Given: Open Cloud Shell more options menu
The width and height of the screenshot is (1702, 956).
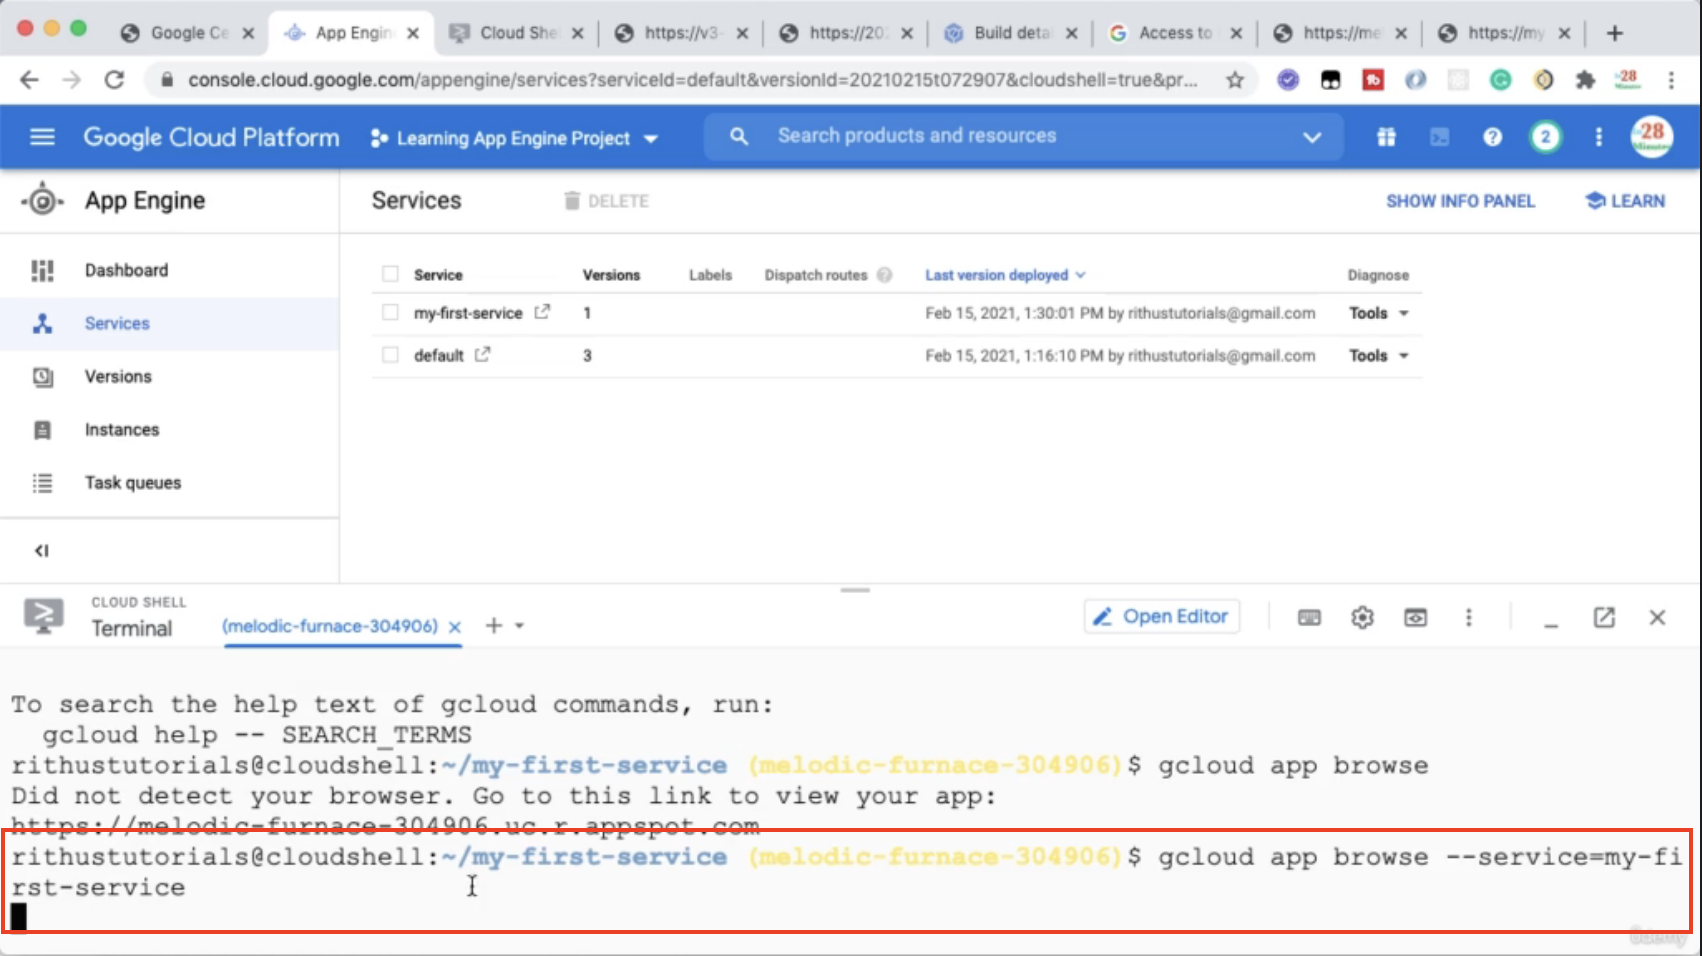Looking at the screenshot, I should click(1468, 617).
